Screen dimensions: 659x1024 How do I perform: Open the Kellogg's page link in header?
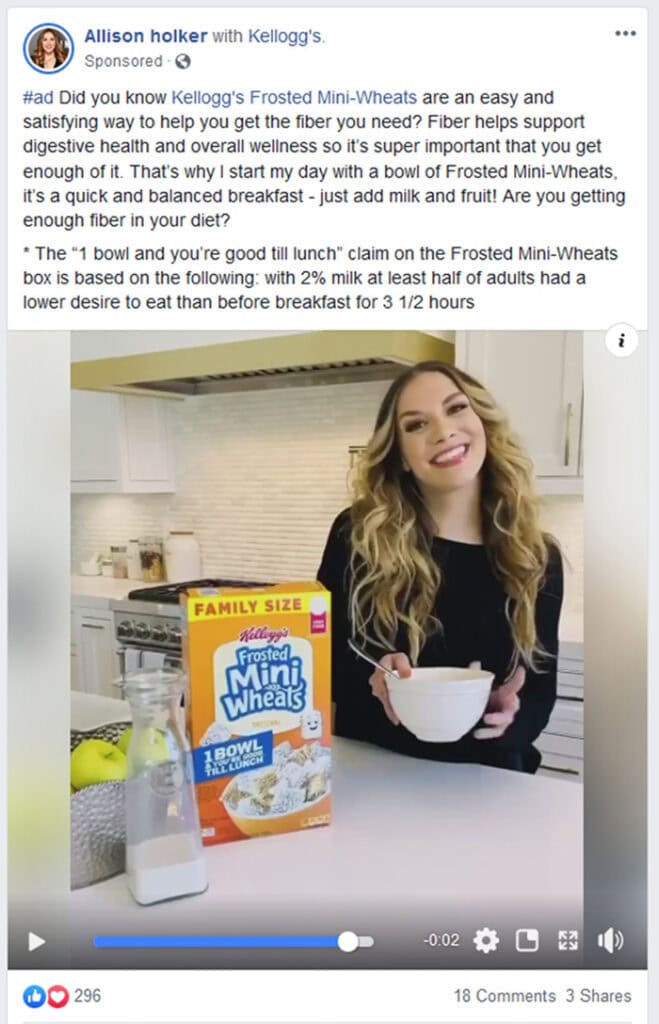[x=285, y=36]
